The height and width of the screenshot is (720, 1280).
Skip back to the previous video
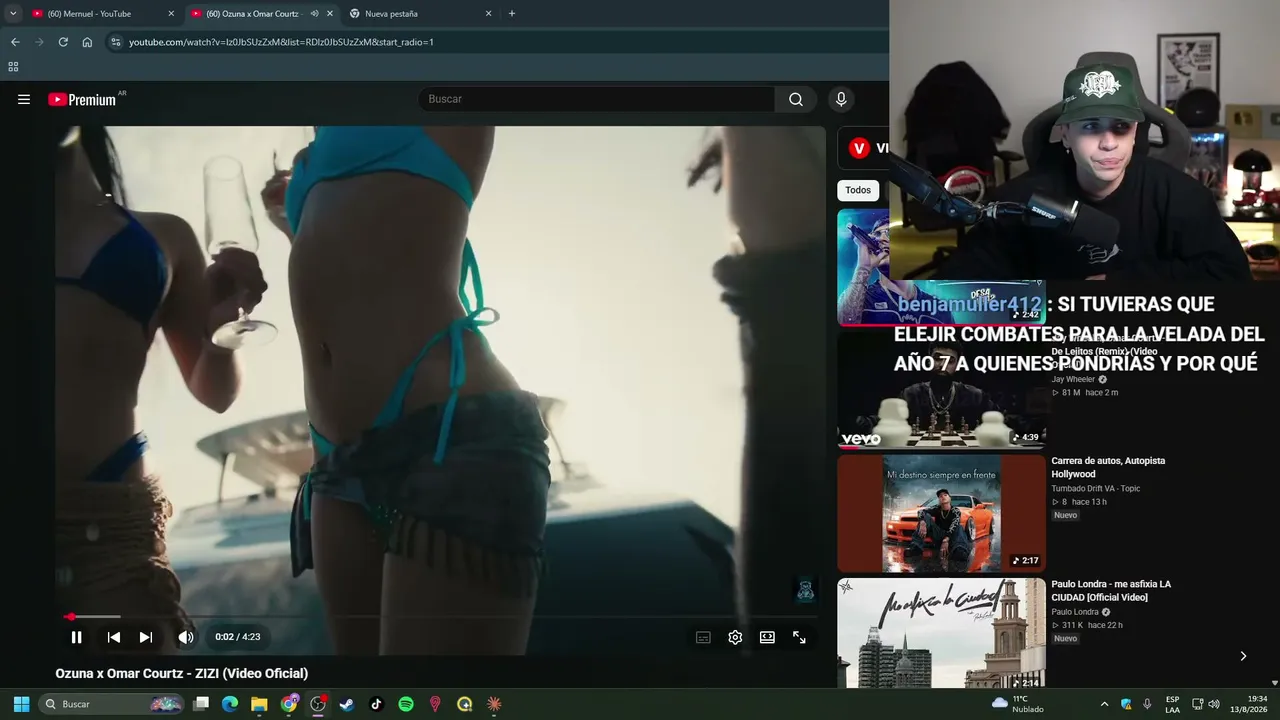(114, 637)
